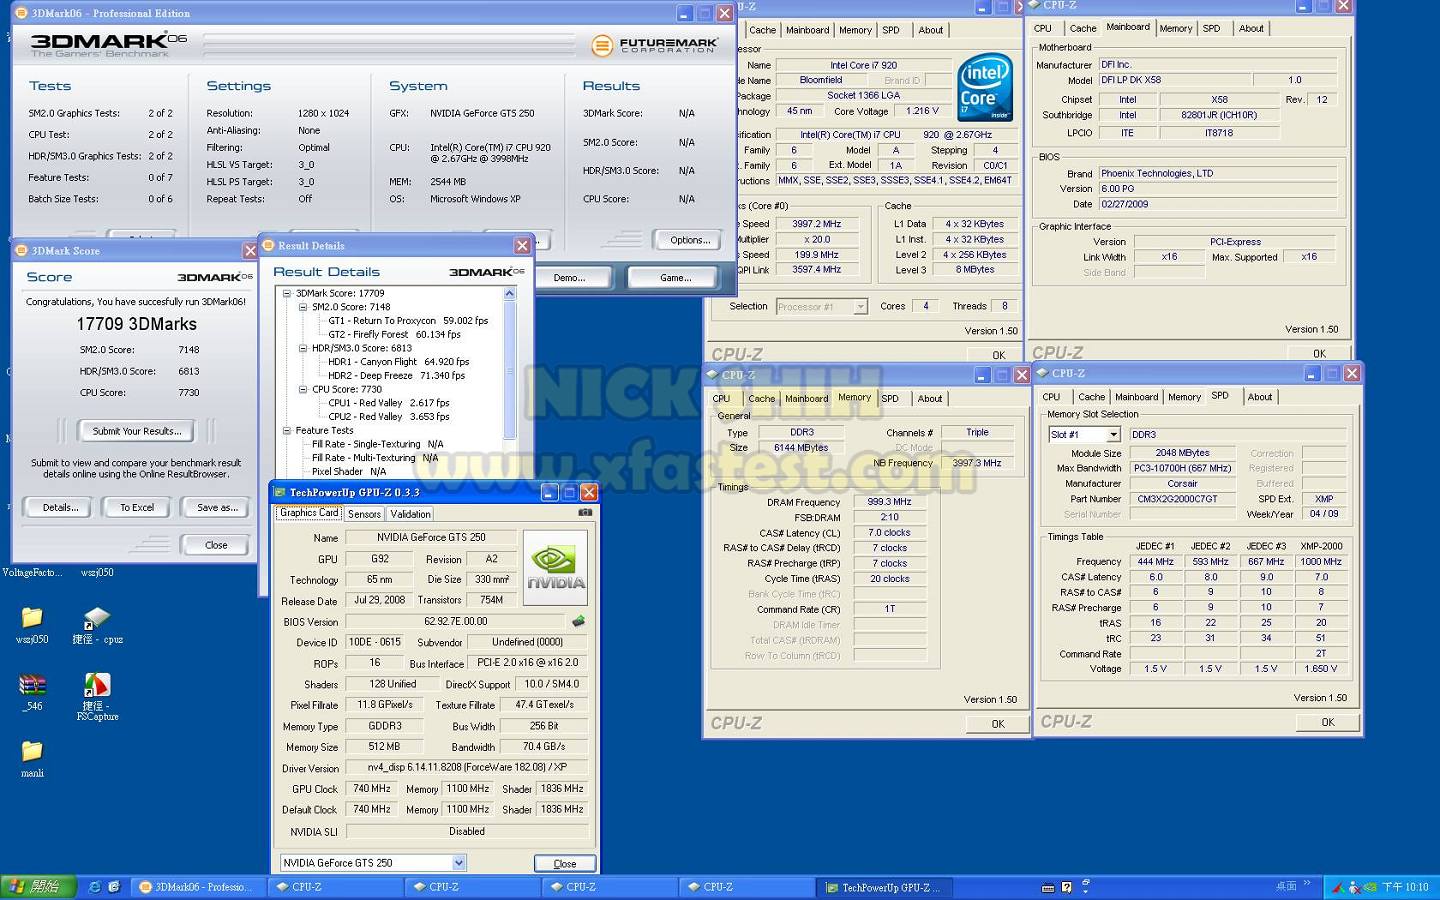Click the 3DMark06 window title bar icon
The image size is (1440, 900).
pyautogui.click(x=21, y=13)
